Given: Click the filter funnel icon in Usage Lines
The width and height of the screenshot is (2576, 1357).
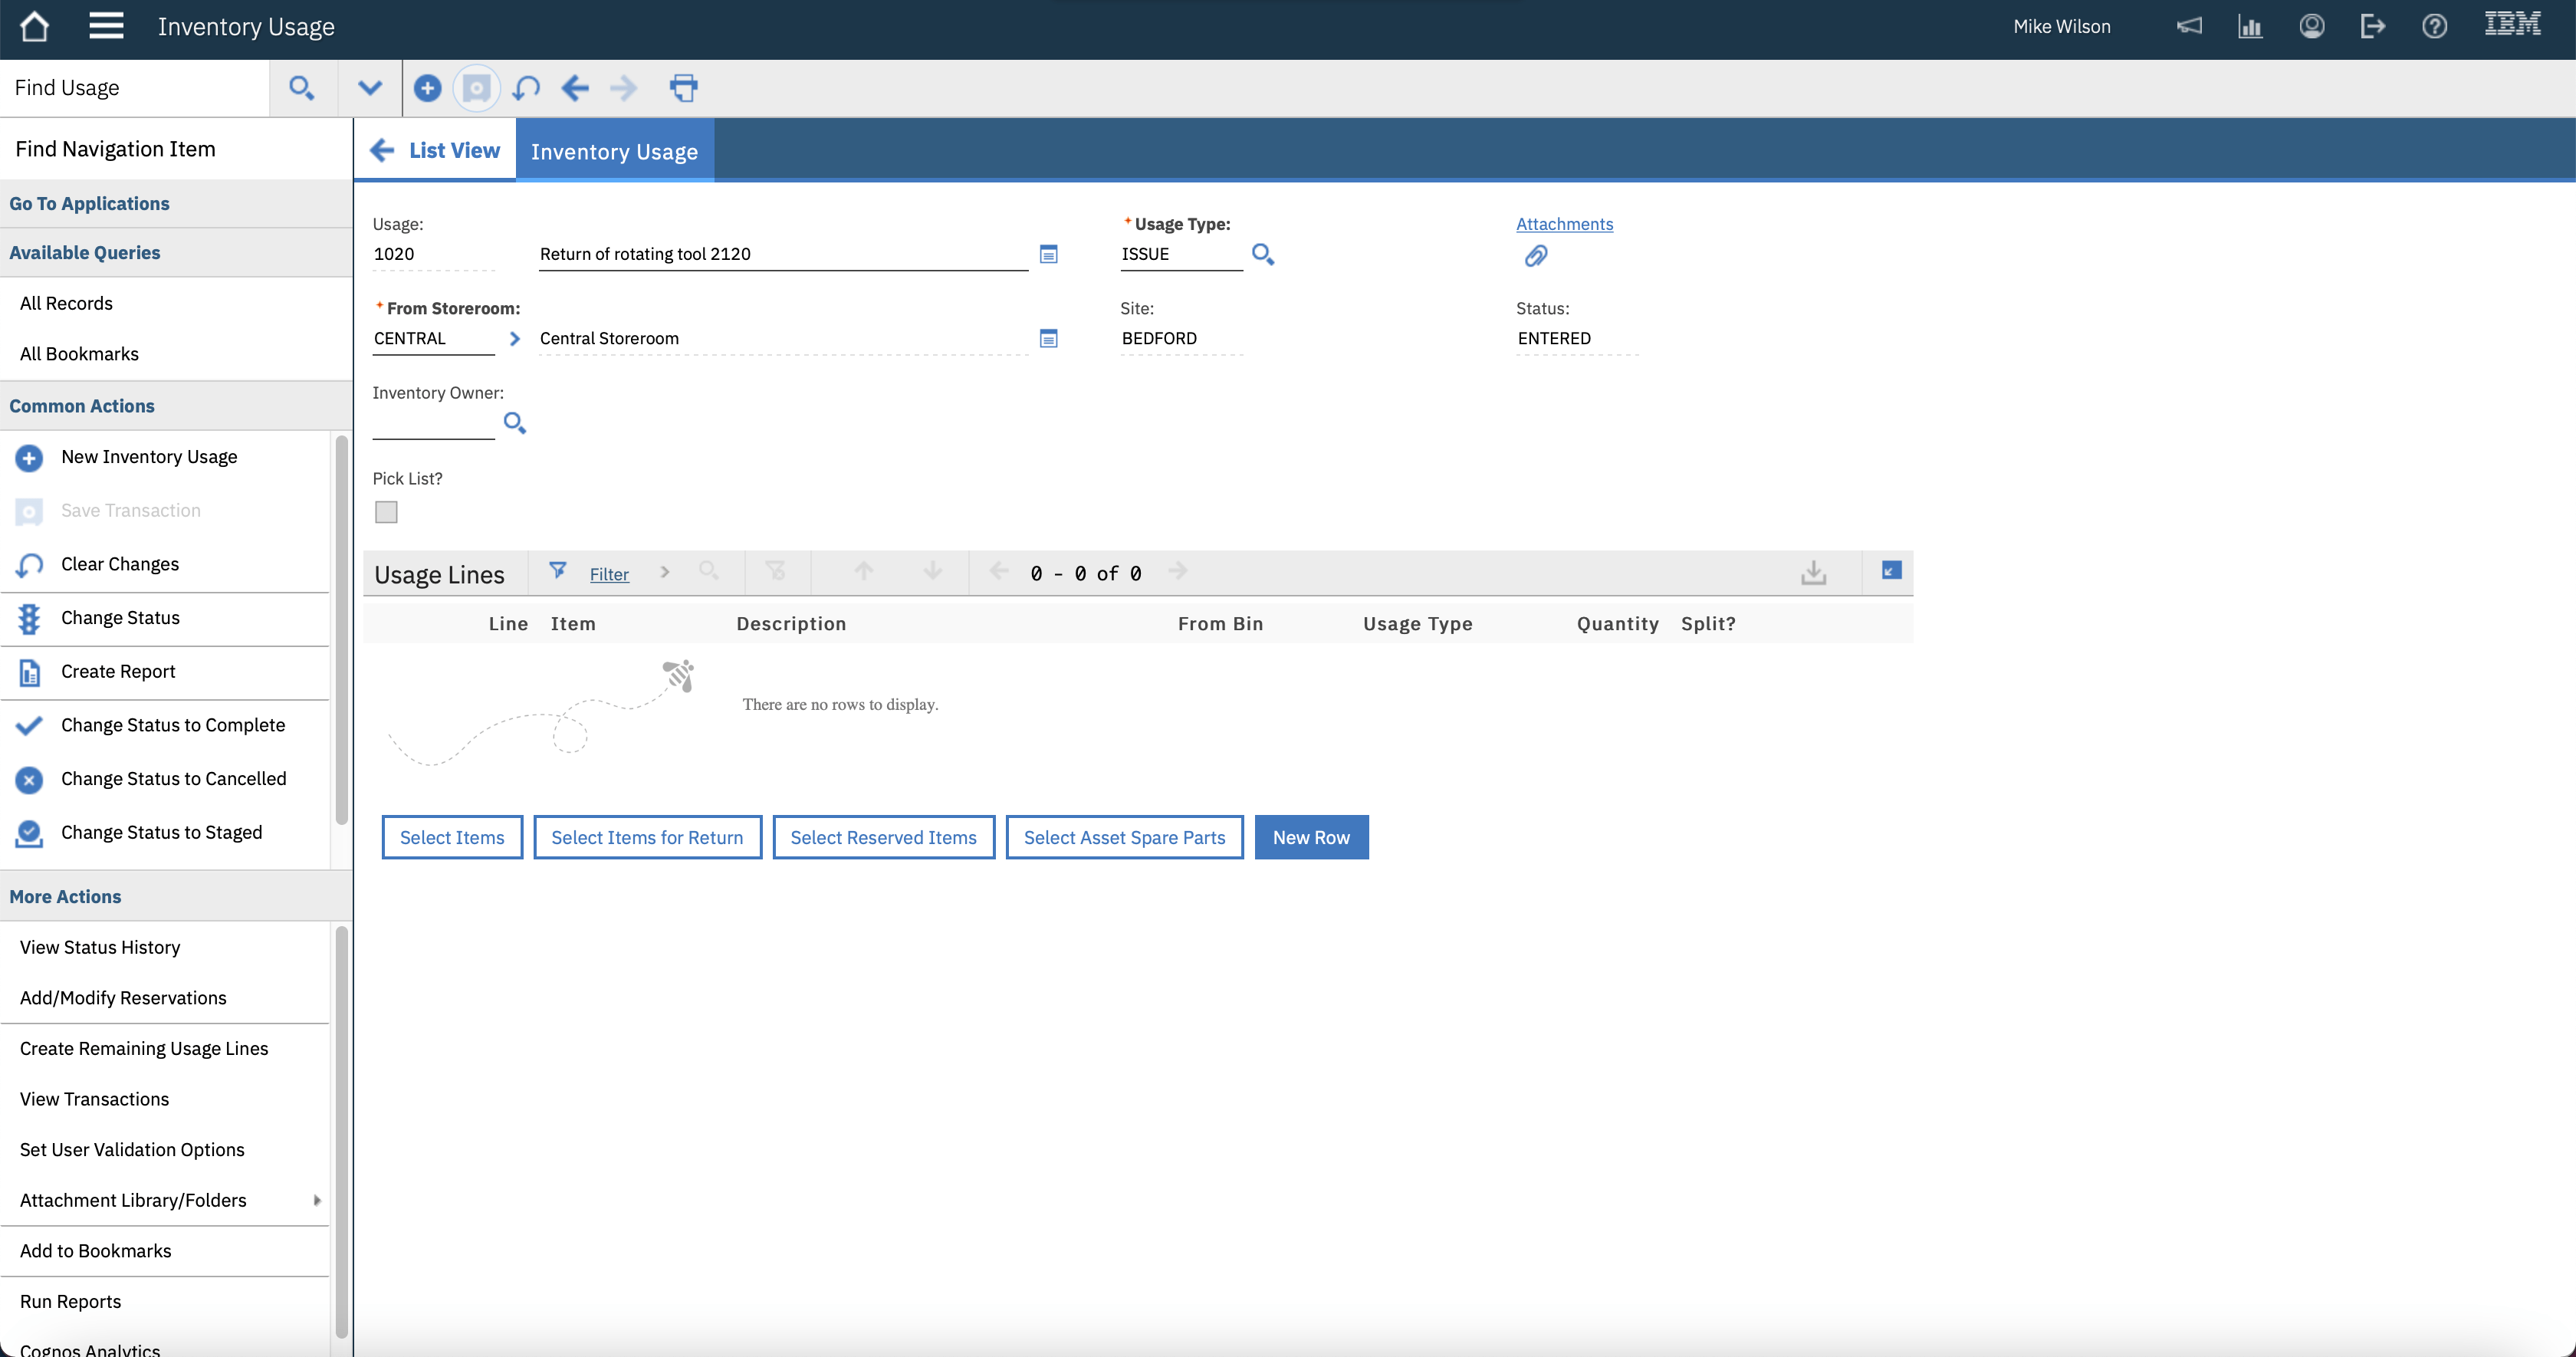Looking at the screenshot, I should tap(558, 572).
